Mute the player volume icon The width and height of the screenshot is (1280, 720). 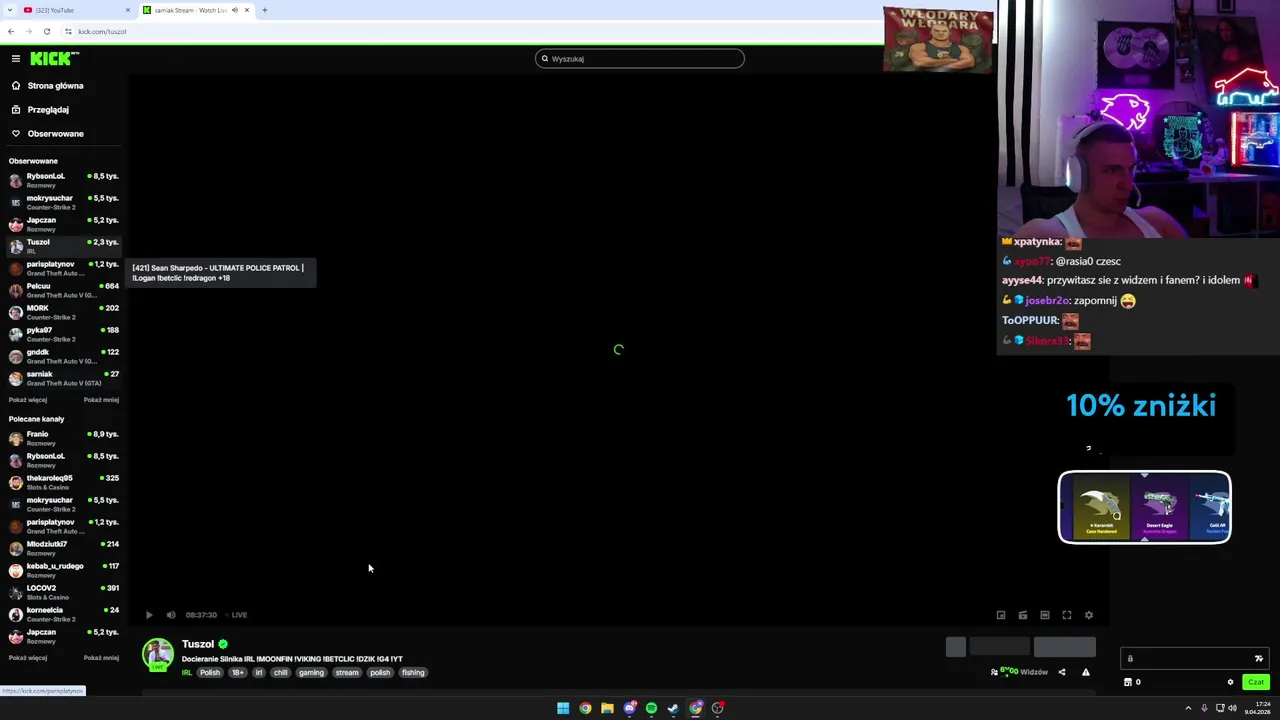pos(171,615)
